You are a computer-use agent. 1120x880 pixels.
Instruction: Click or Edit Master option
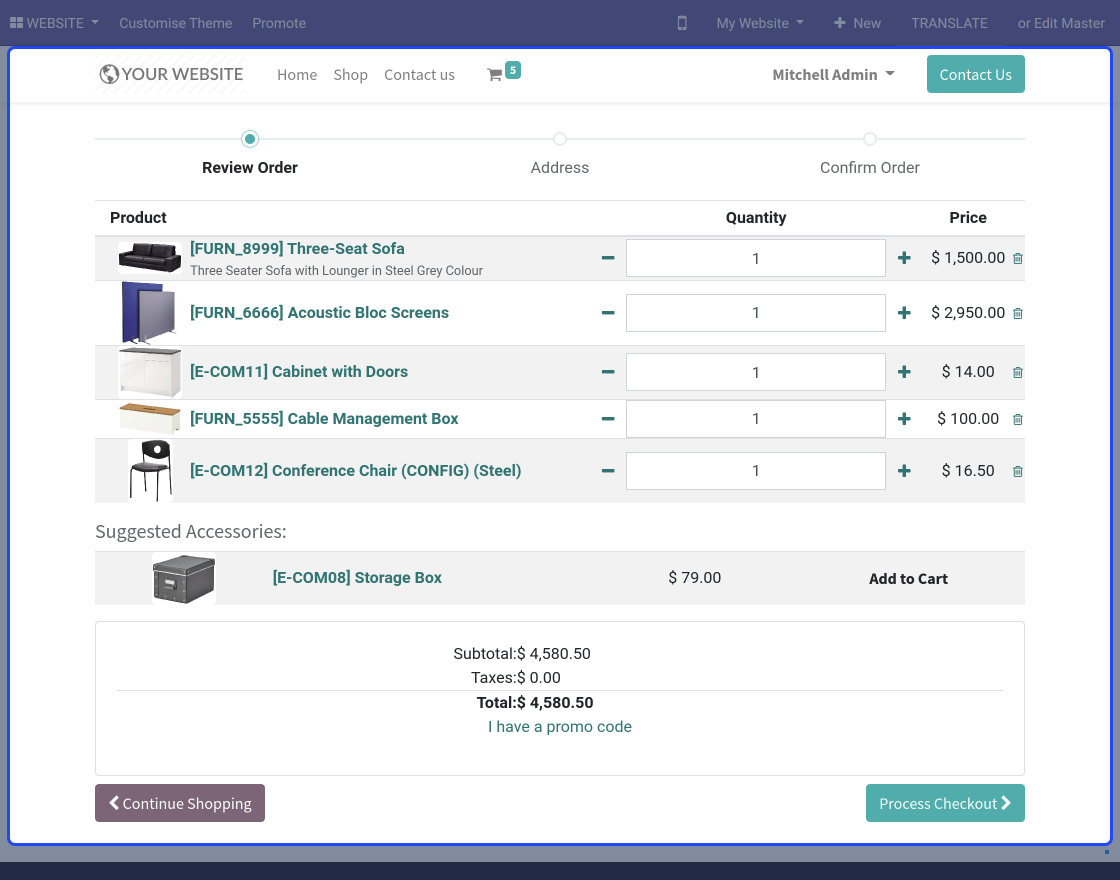[1061, 23]
